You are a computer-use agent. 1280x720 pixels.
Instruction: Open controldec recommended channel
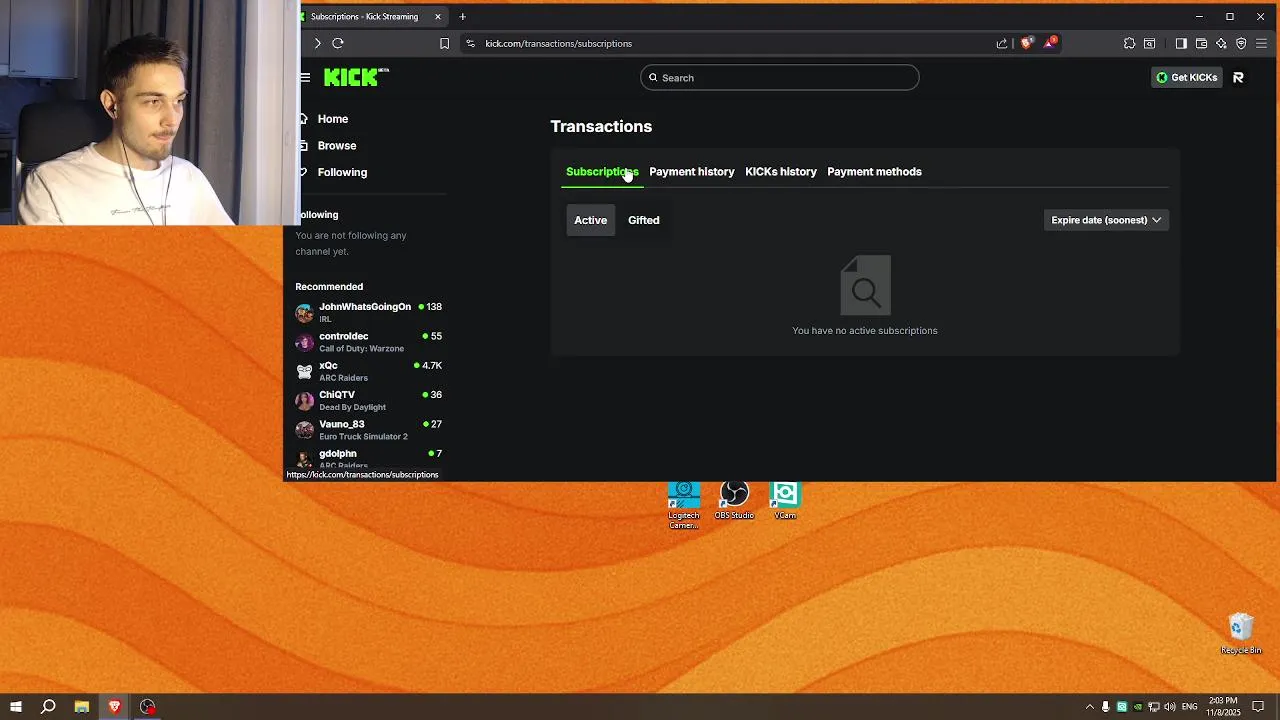368,342
